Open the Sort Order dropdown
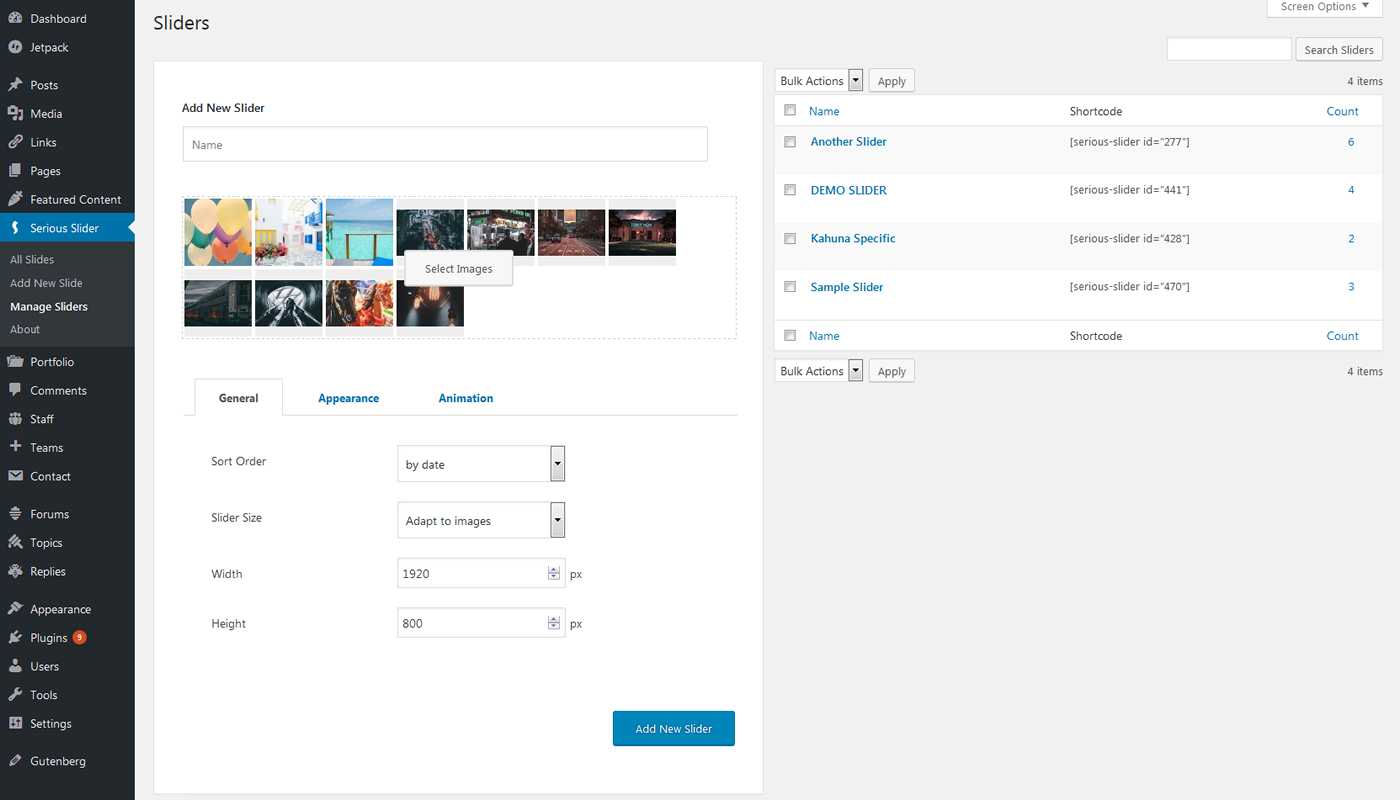The image size is (1400, 800). click(481, 464)
